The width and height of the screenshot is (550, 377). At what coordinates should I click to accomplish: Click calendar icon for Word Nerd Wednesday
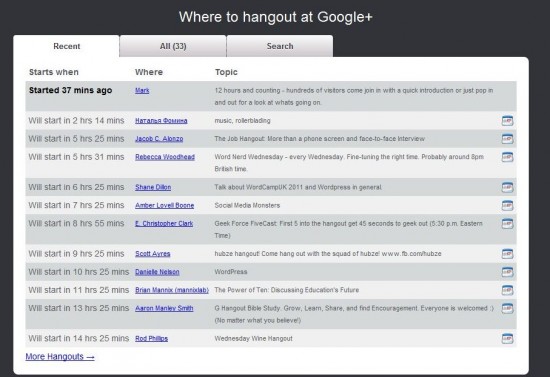[507, 157]
